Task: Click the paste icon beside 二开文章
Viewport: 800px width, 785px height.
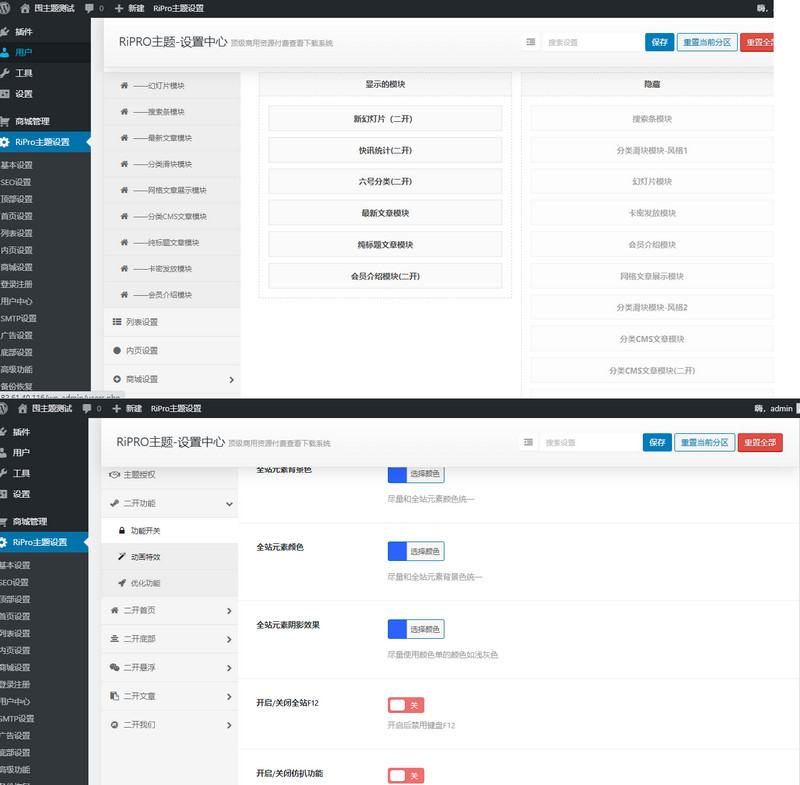Action: pyautogui.click(x=114, y=696)
